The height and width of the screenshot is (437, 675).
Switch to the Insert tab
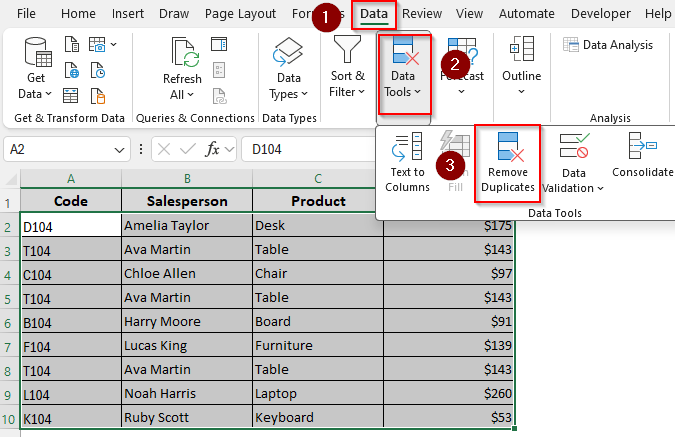click(128, 14)
